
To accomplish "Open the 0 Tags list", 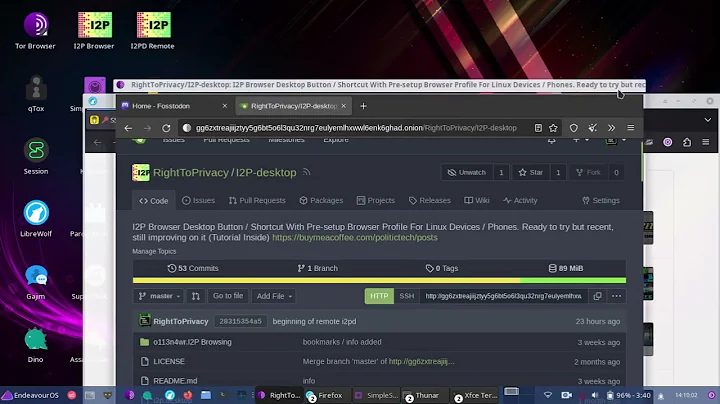I will [x=442, y=268].
